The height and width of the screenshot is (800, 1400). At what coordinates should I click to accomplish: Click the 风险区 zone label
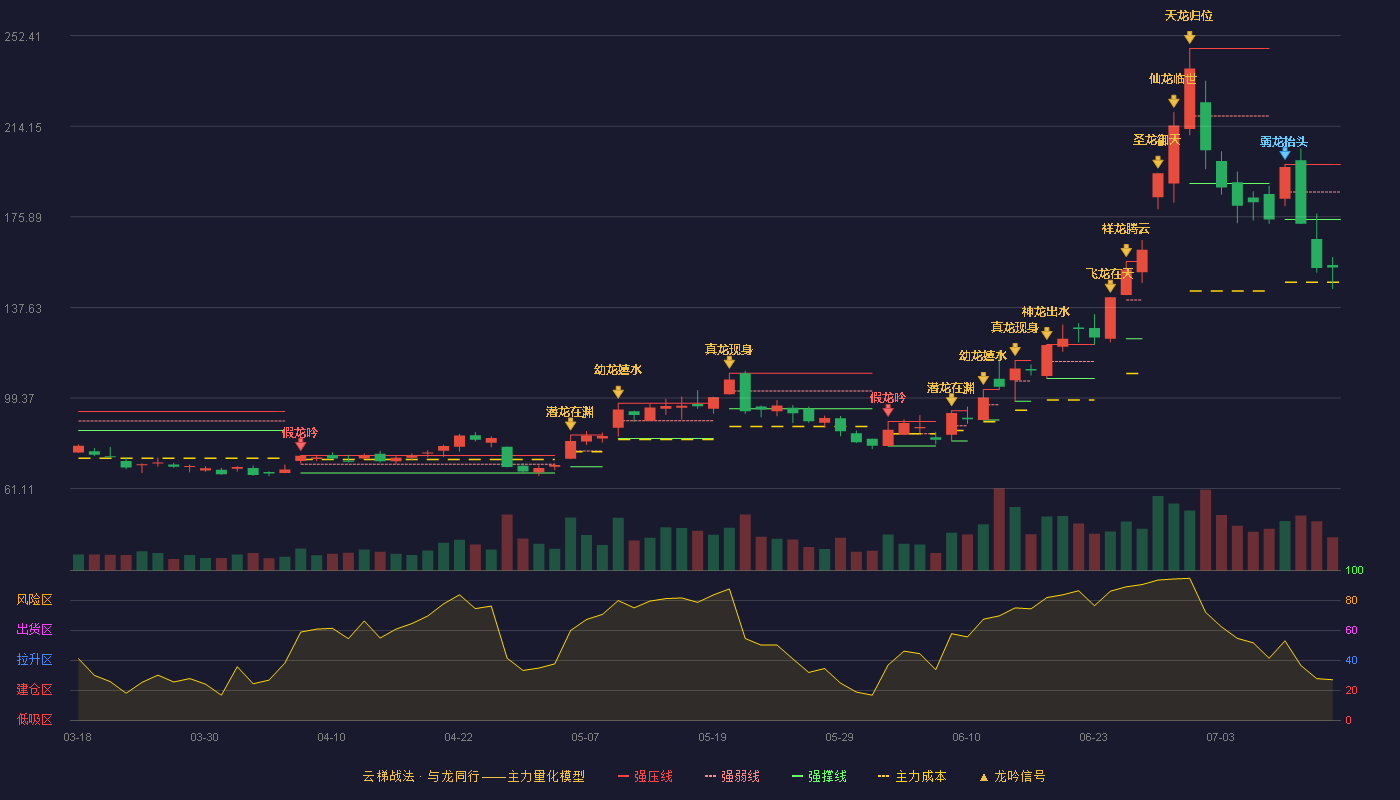coord(35,600)
